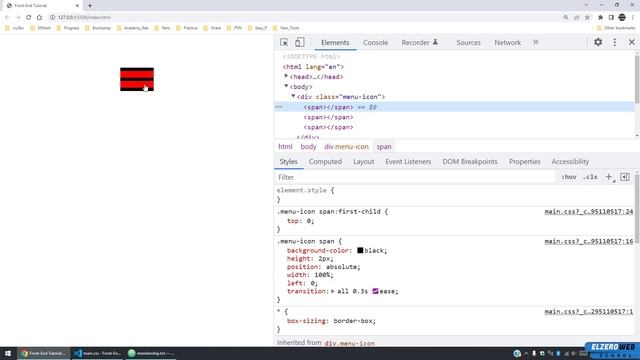Open the Accessibility sub-tab
Viewport: 640px width, 360px height.
coord(570,162)
